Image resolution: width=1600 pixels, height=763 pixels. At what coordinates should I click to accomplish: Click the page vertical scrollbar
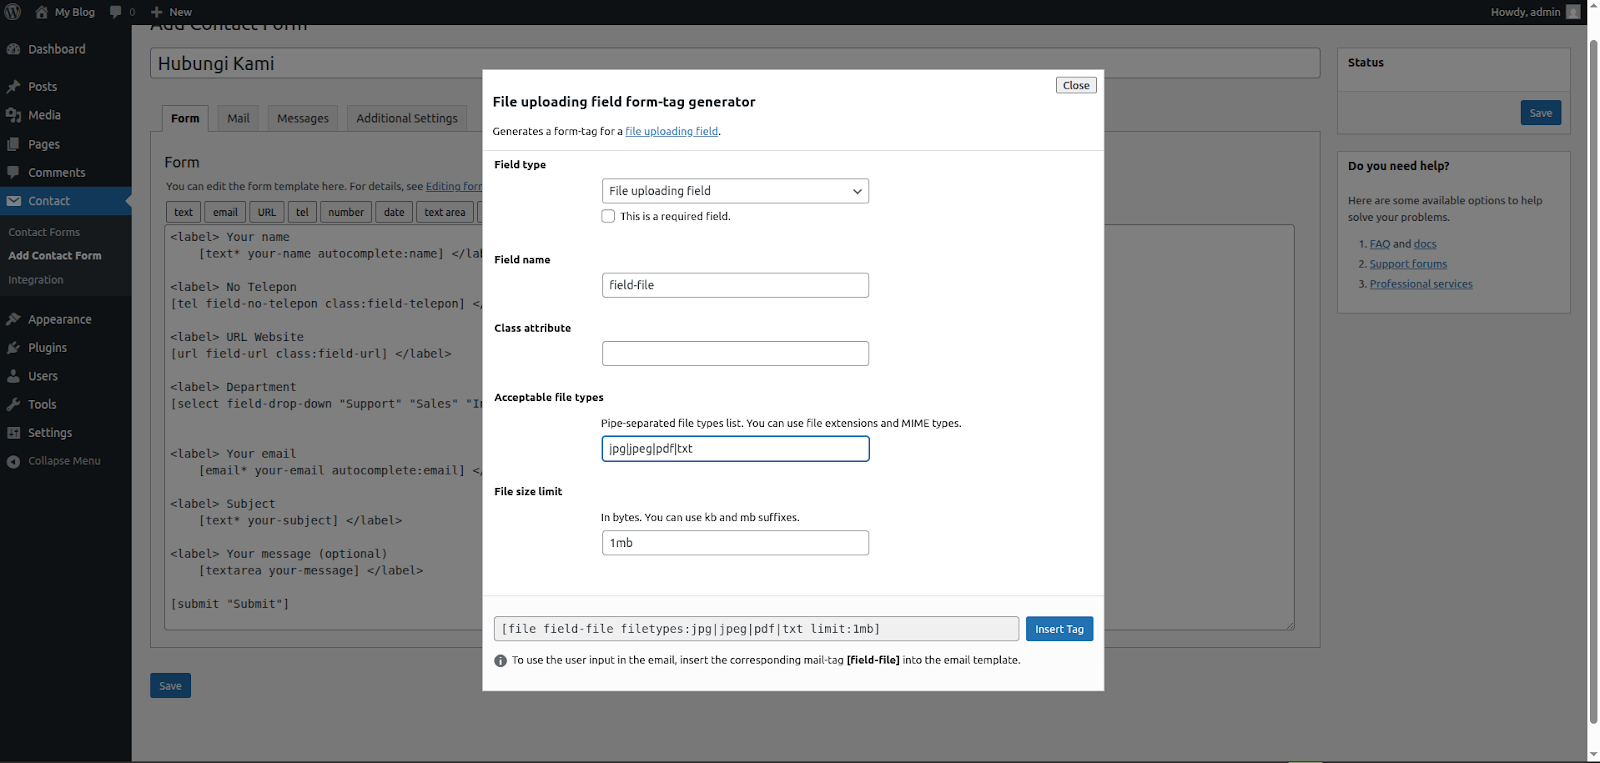(x=1593, y=380)
